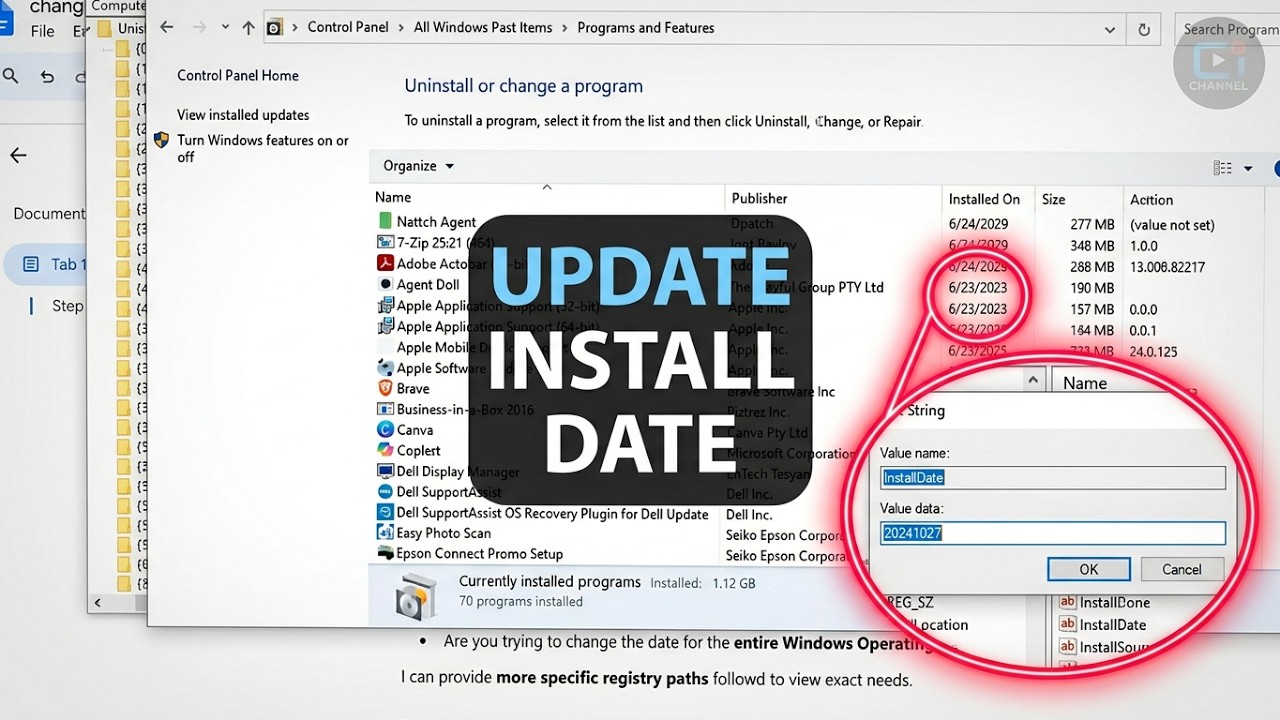
Task: Click the Currently installed programs icon
Action: (x=415, y=596)
